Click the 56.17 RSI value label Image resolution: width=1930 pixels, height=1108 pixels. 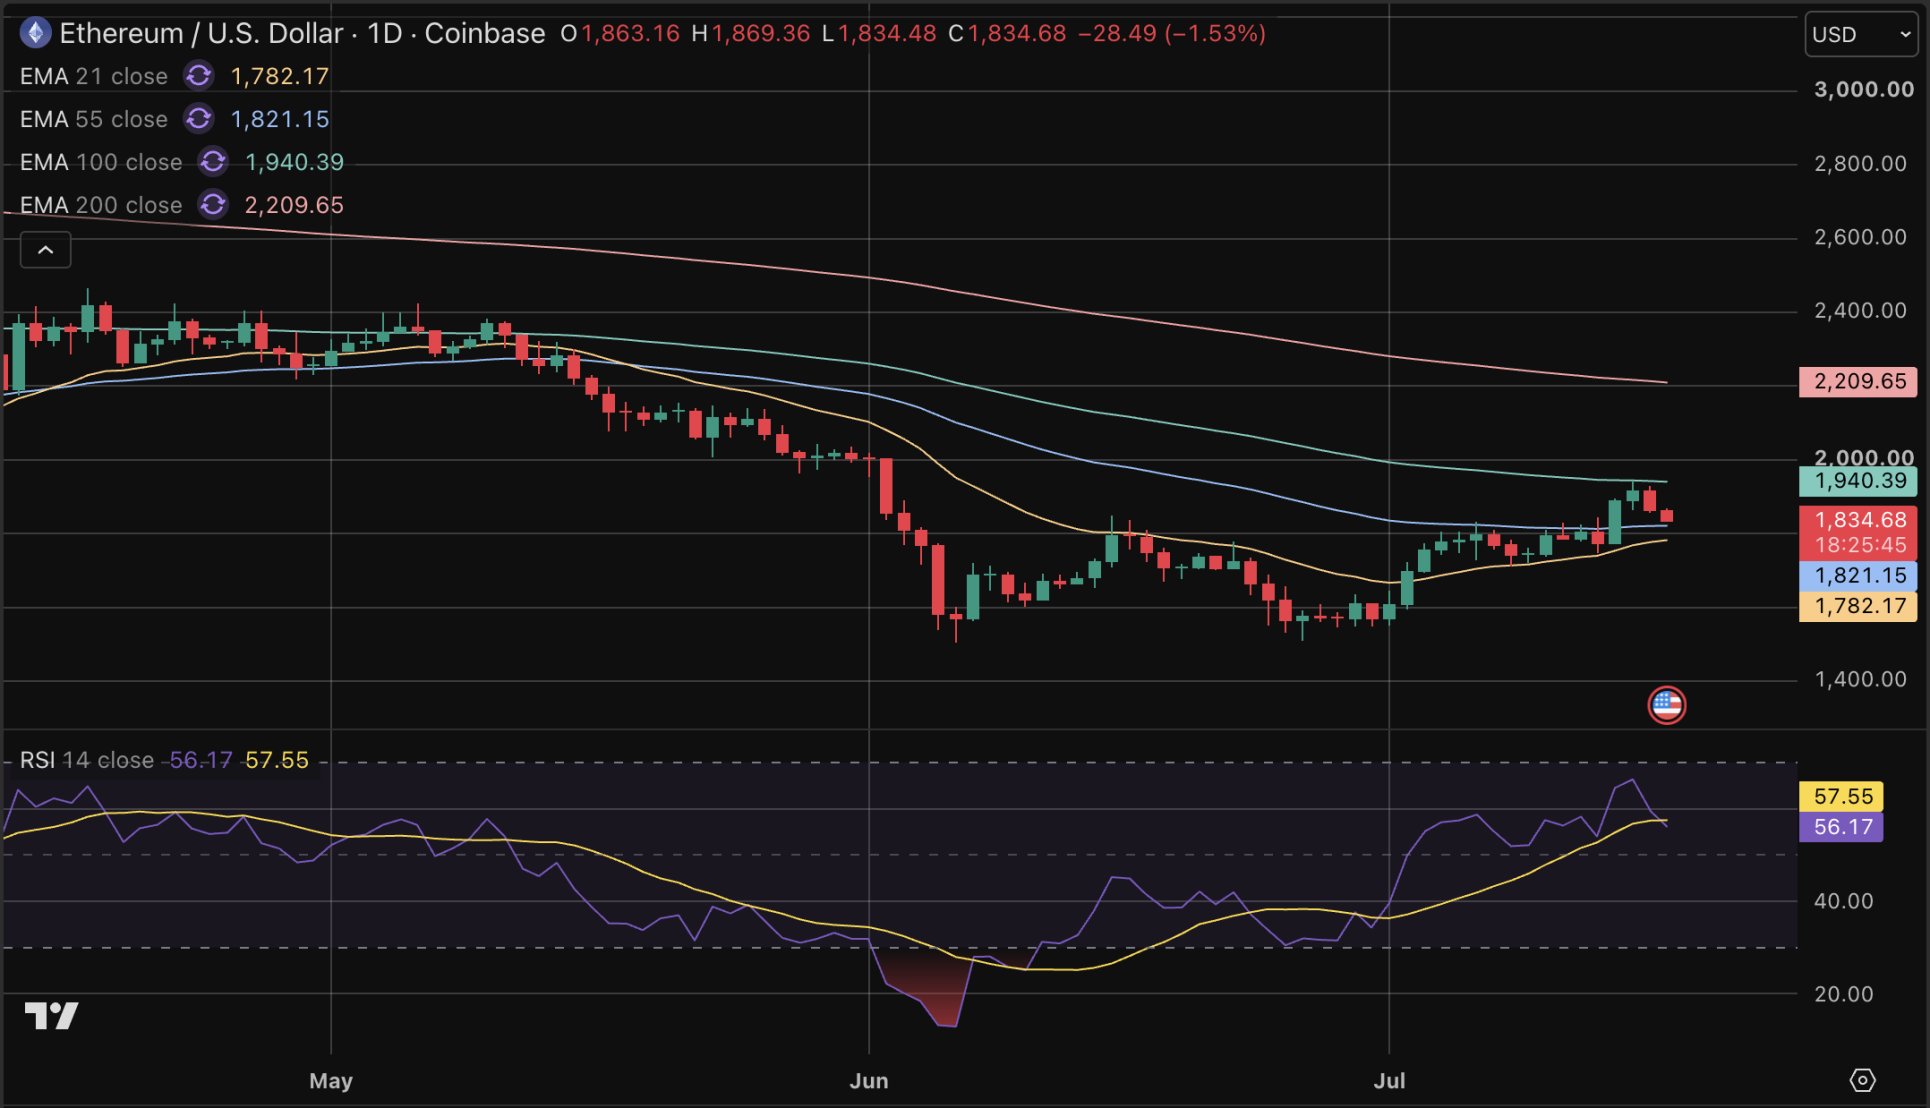coord(1841,827)
